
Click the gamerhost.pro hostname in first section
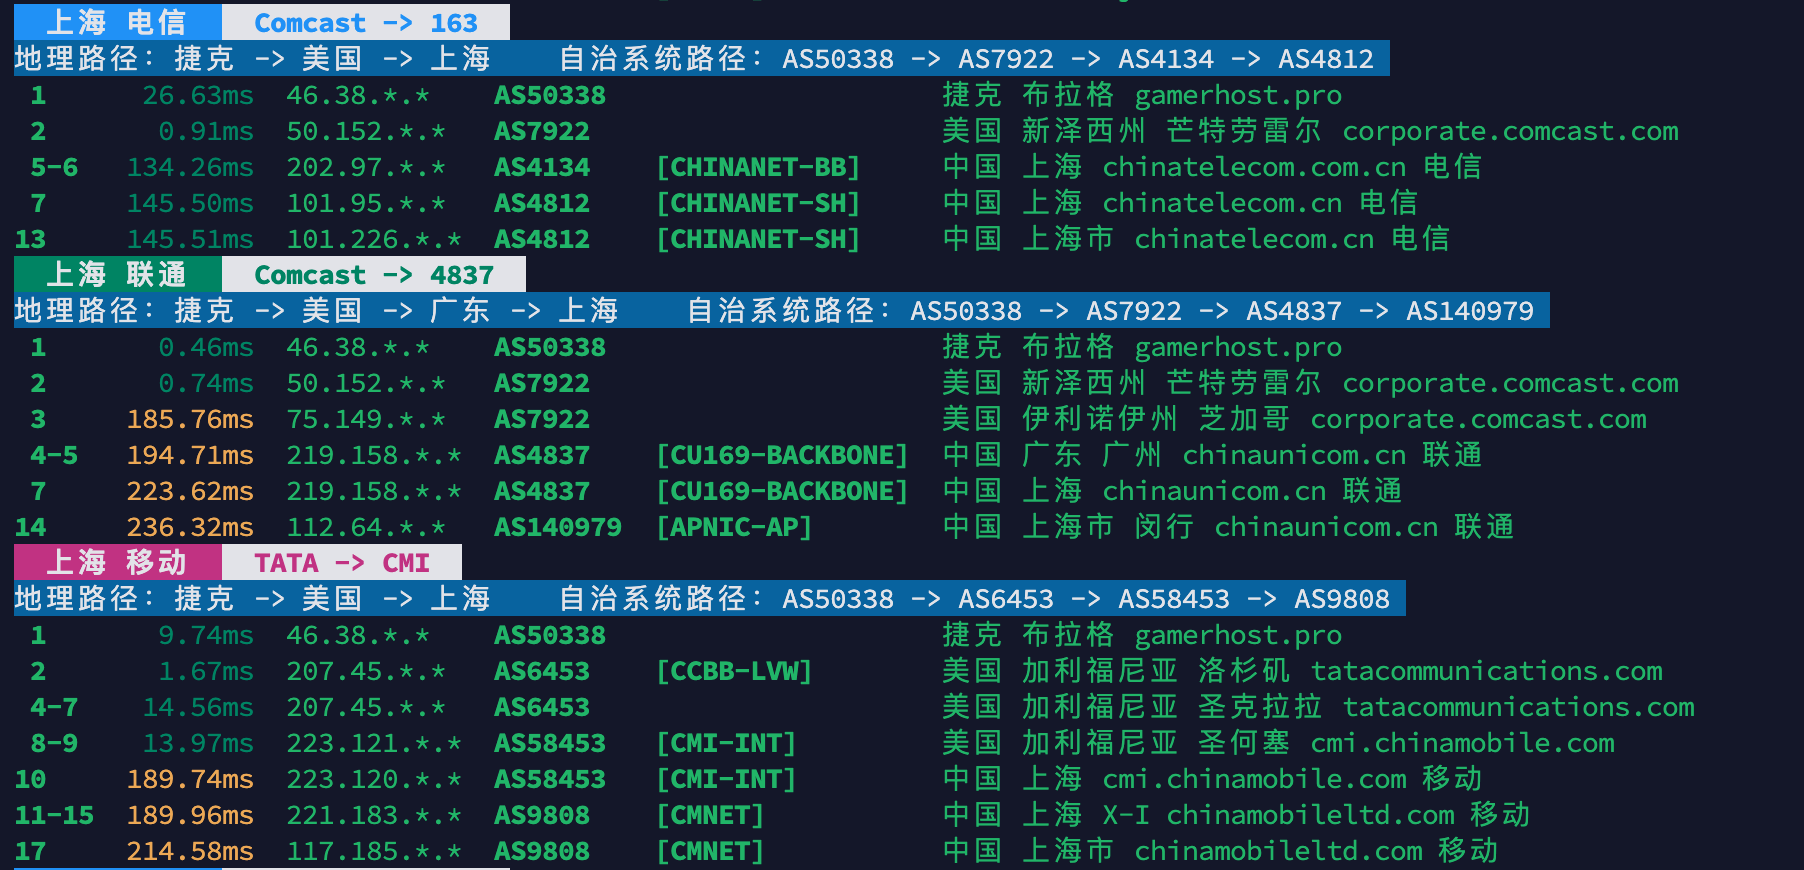(x=1238, y=95)
